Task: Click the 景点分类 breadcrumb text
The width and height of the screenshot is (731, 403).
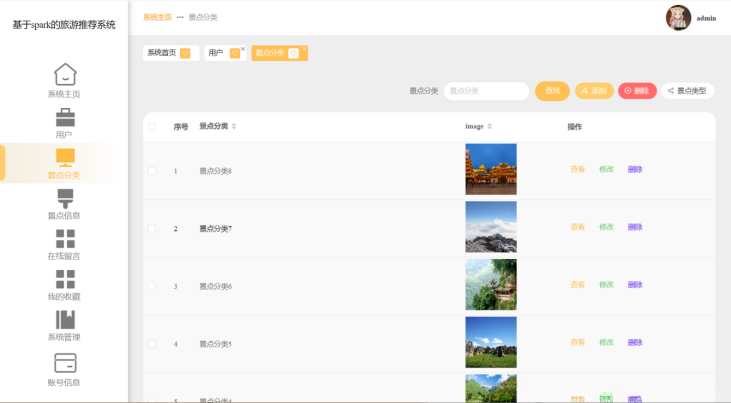Action: 203,17
